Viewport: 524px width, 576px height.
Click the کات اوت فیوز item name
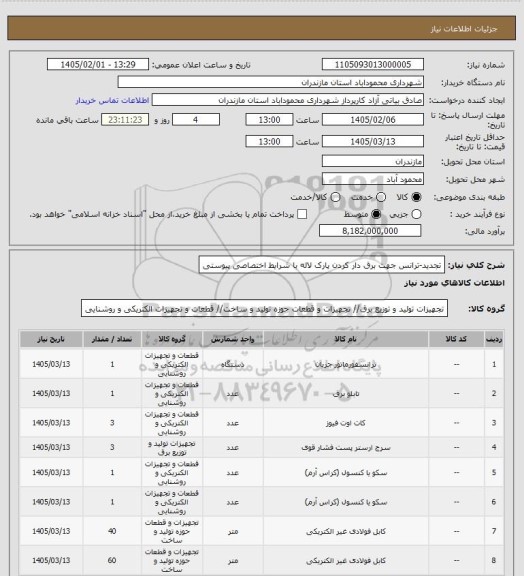coord(346,423)
